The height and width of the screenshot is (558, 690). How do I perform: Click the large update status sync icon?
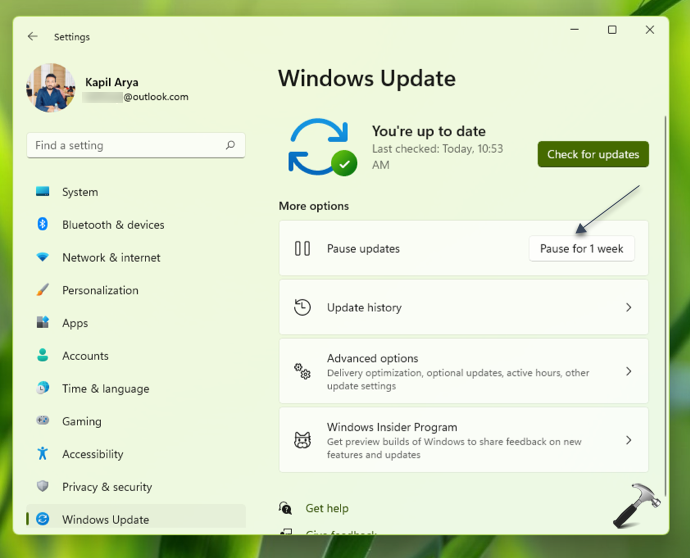click(x=322, y=147)
